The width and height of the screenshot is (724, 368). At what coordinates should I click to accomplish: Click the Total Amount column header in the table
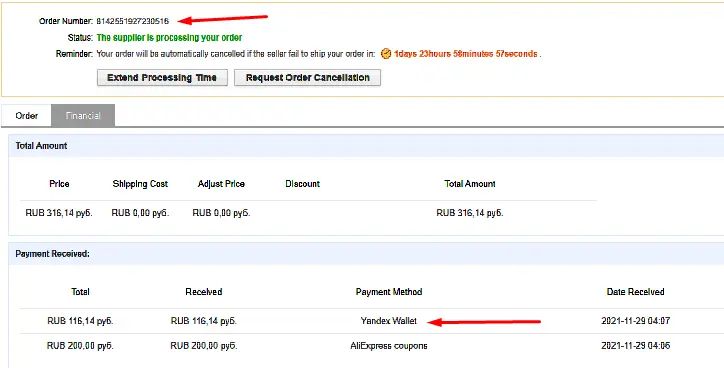[x=470, y=184]
